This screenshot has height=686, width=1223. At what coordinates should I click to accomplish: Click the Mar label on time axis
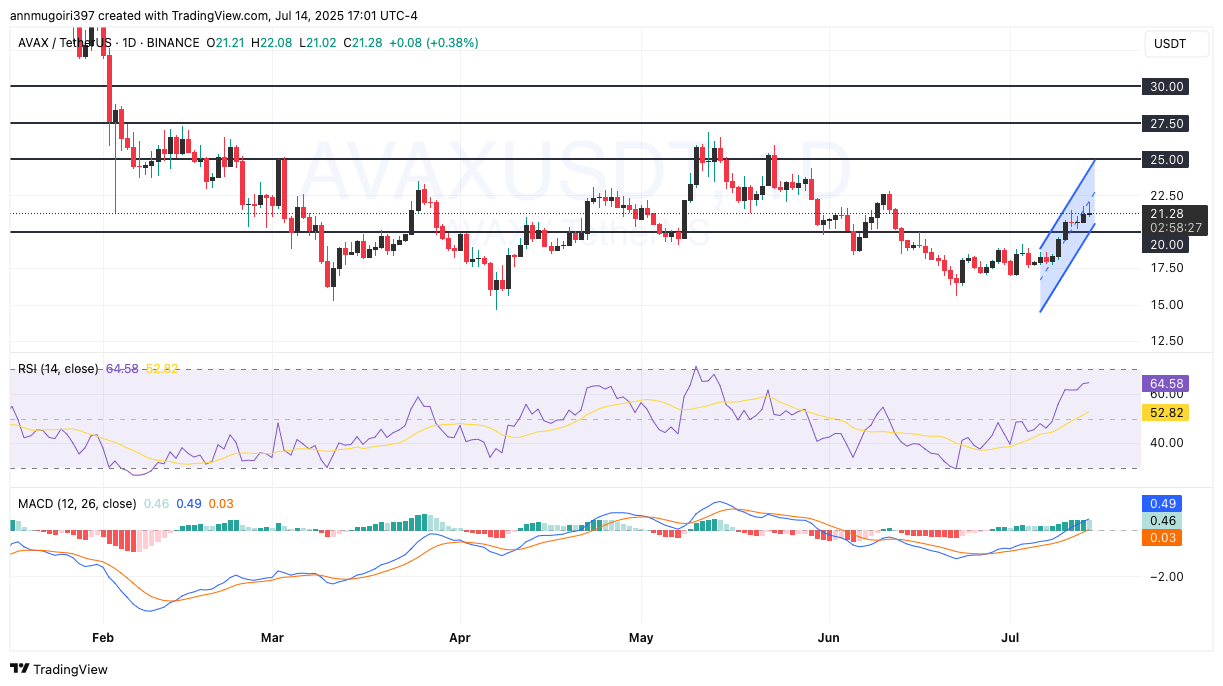273,636
